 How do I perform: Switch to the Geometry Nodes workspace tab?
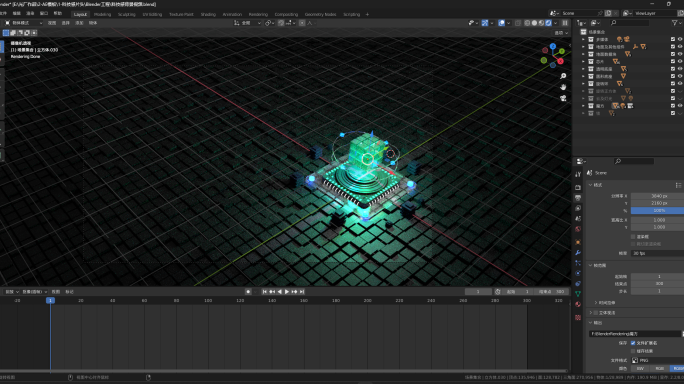[x=320, y=14]
